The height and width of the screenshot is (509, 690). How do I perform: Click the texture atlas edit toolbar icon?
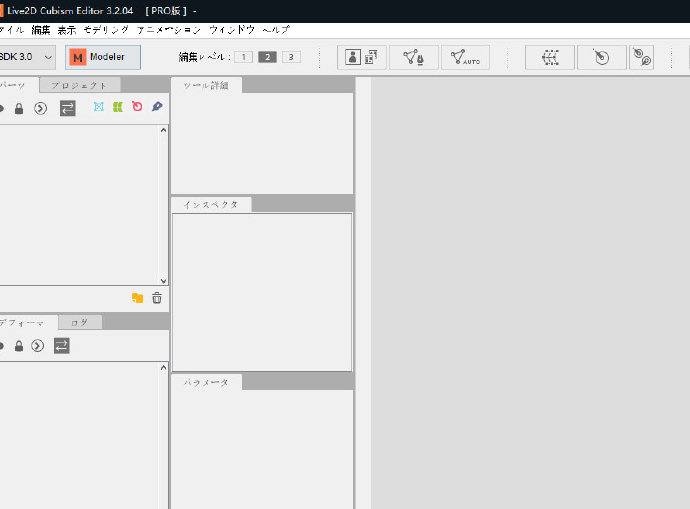click(361, 57)
